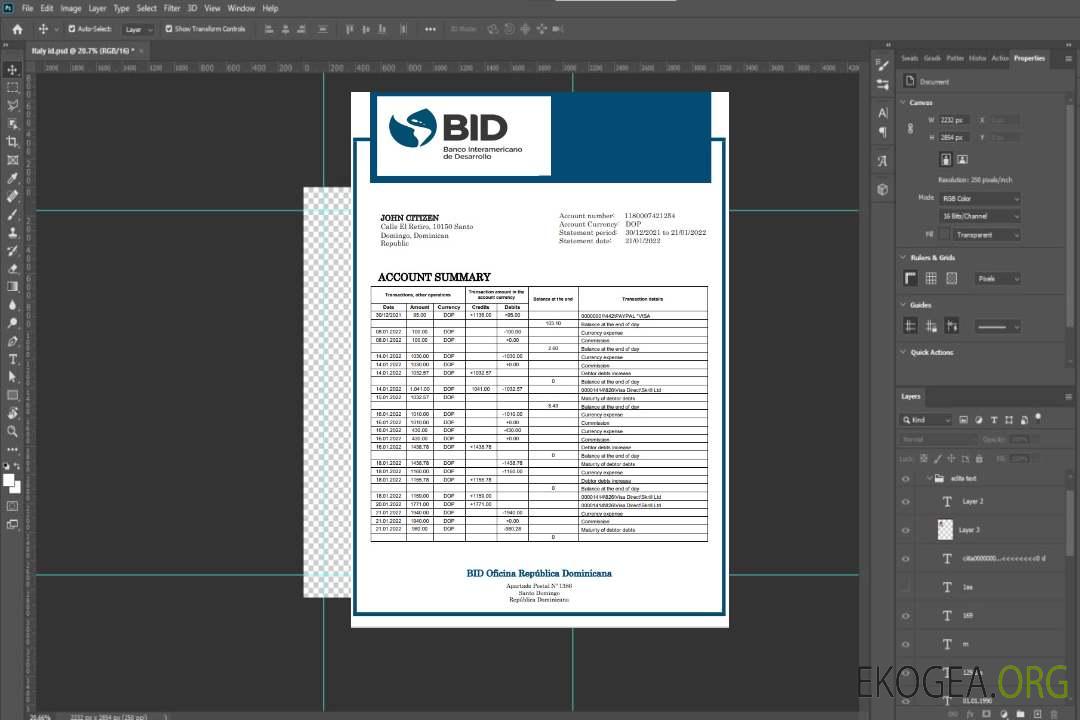Select the Crop tool

point(12,142)
